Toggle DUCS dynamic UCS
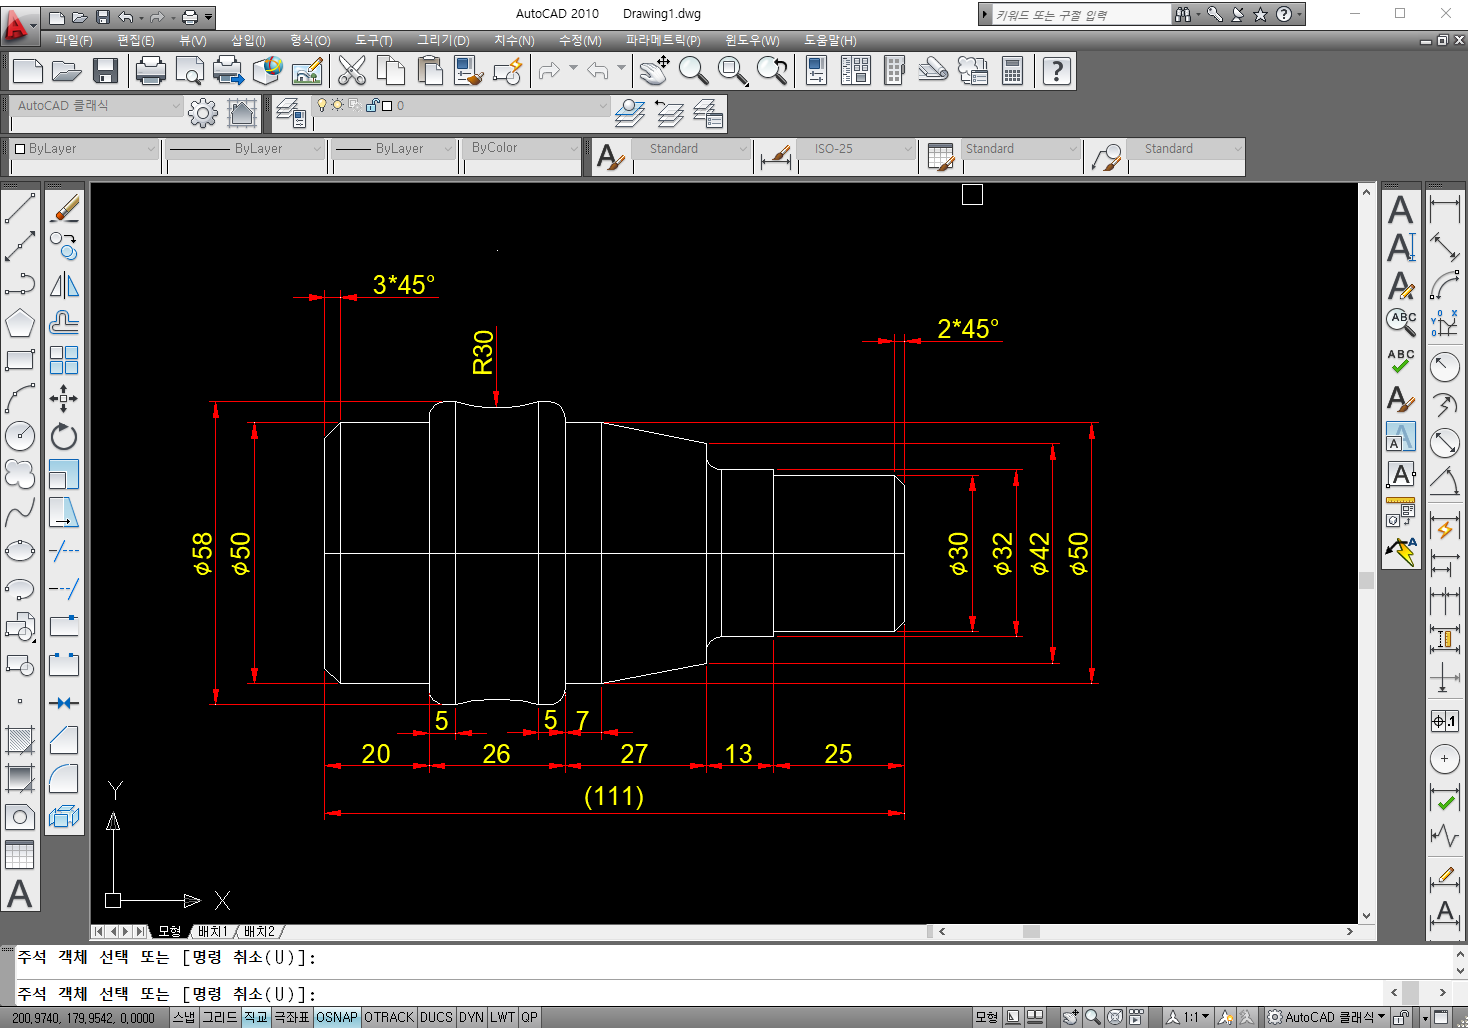 click(436, 1017)
